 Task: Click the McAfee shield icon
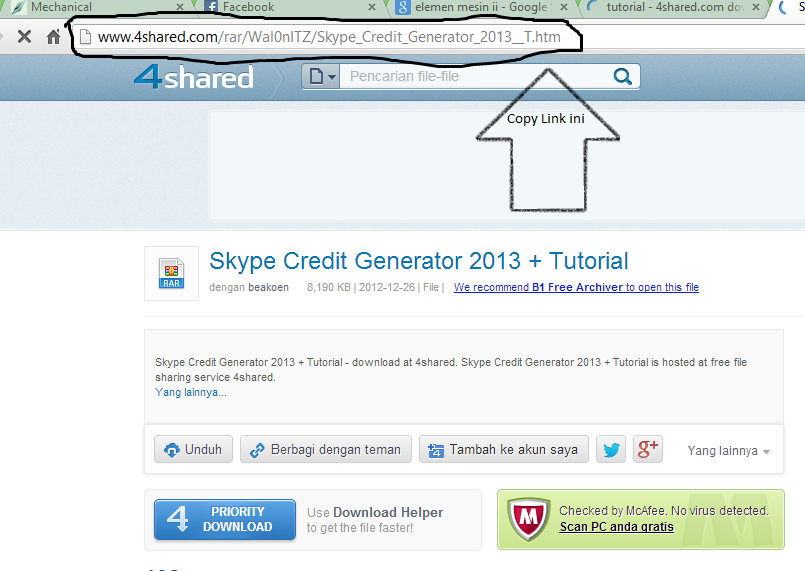[x=528, y=519]
